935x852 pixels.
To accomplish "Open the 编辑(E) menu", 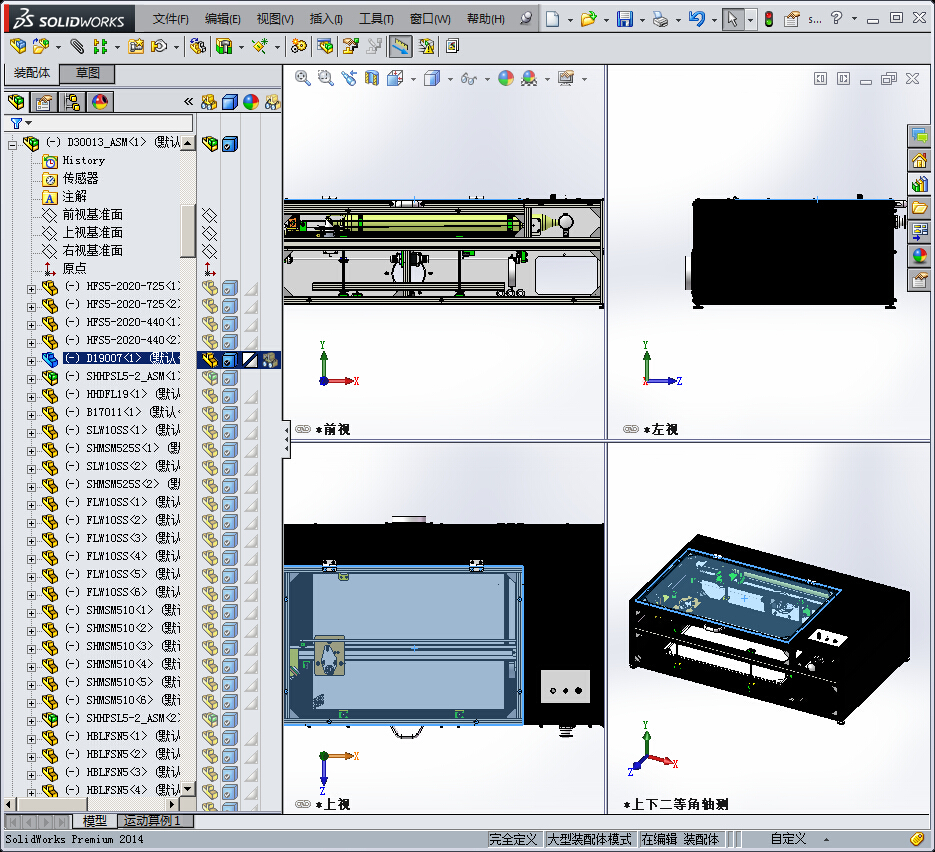I will point(222,19).
